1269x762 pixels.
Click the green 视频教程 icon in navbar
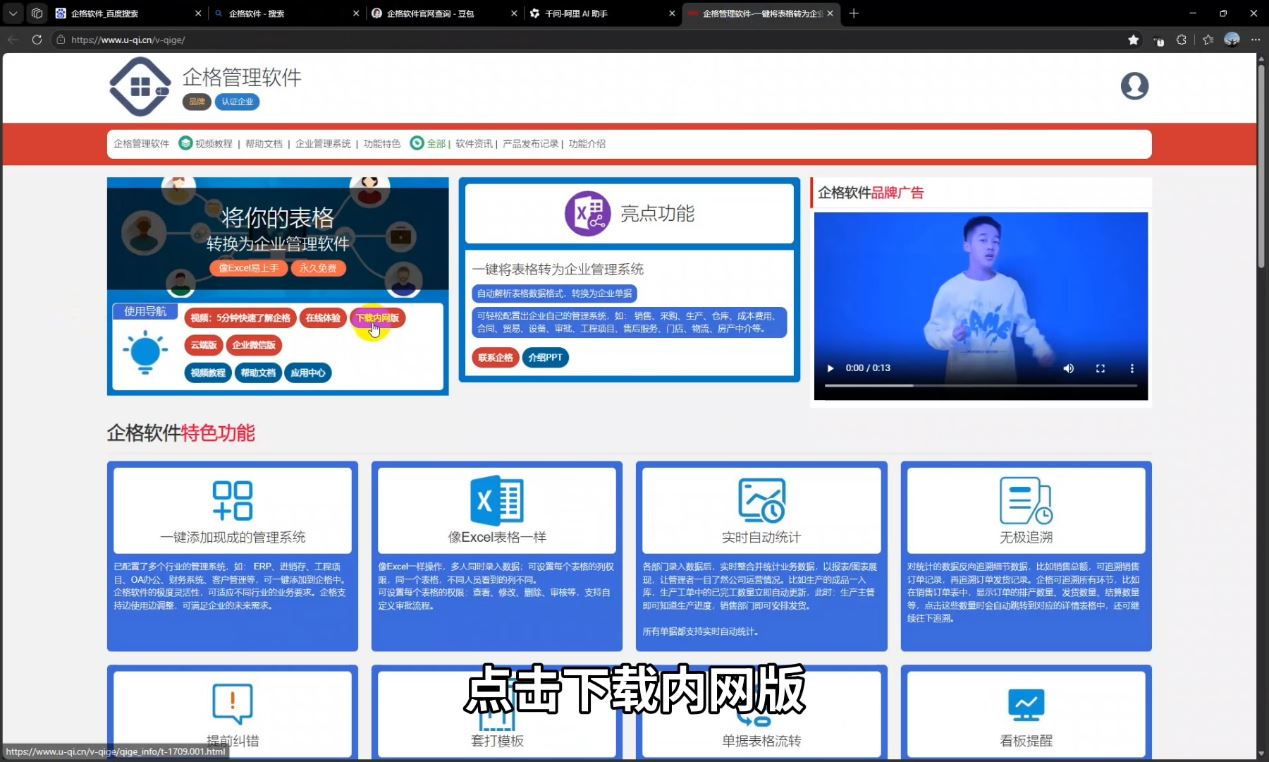coord(185,143)
